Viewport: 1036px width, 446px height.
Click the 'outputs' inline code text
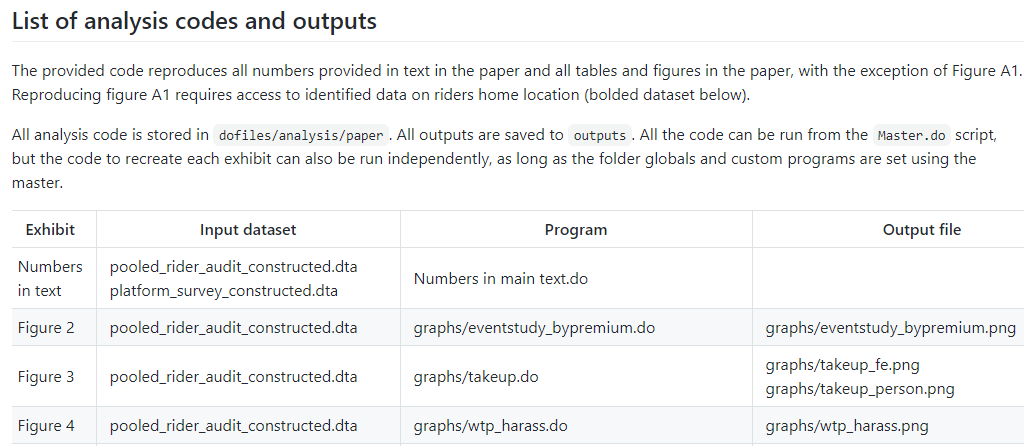599,135
